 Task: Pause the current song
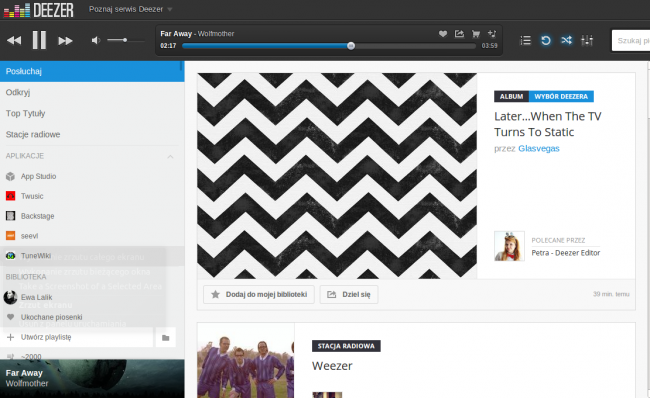[x=39, y=40]
